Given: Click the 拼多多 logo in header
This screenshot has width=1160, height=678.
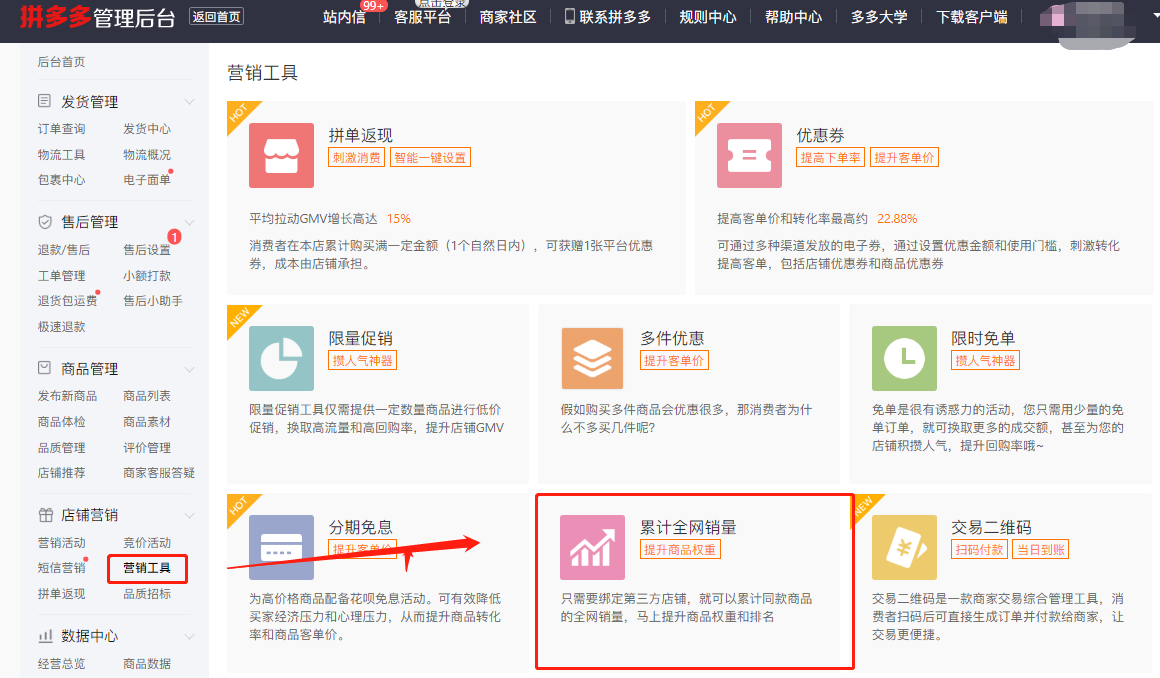Looking at the screenshot, I should [x=55, y=16].
